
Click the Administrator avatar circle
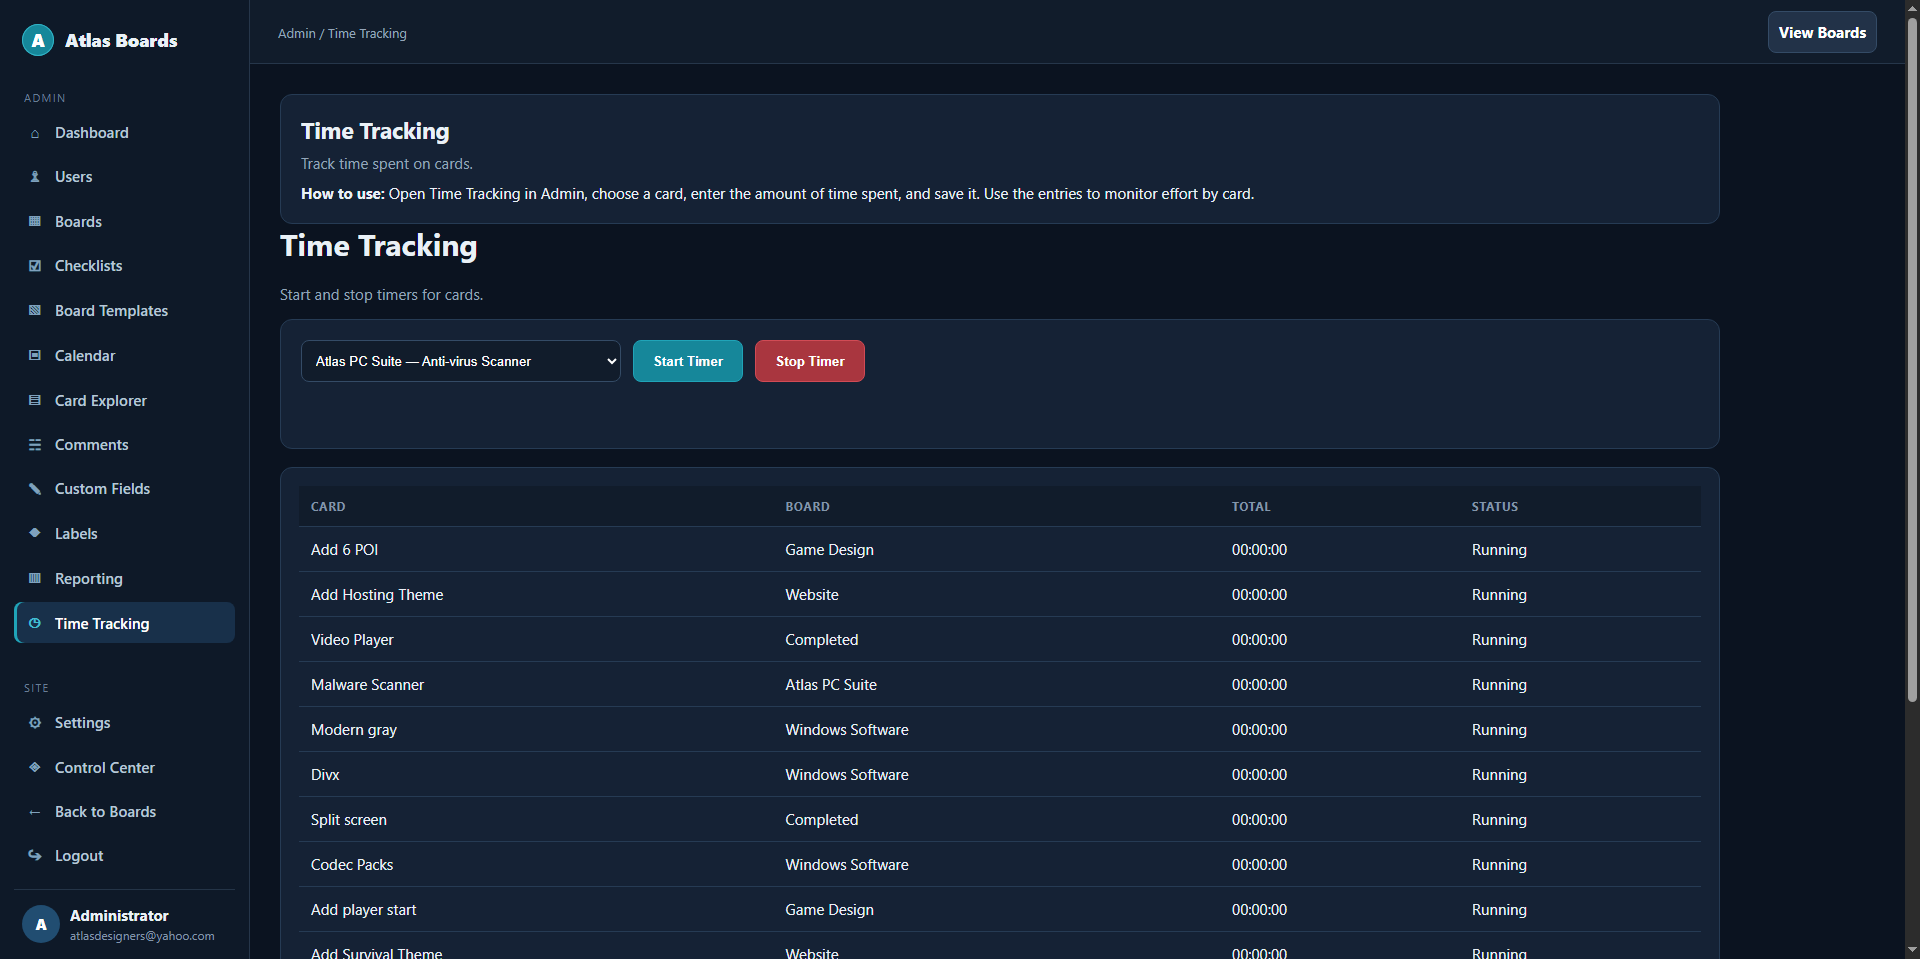pos(41,925)
